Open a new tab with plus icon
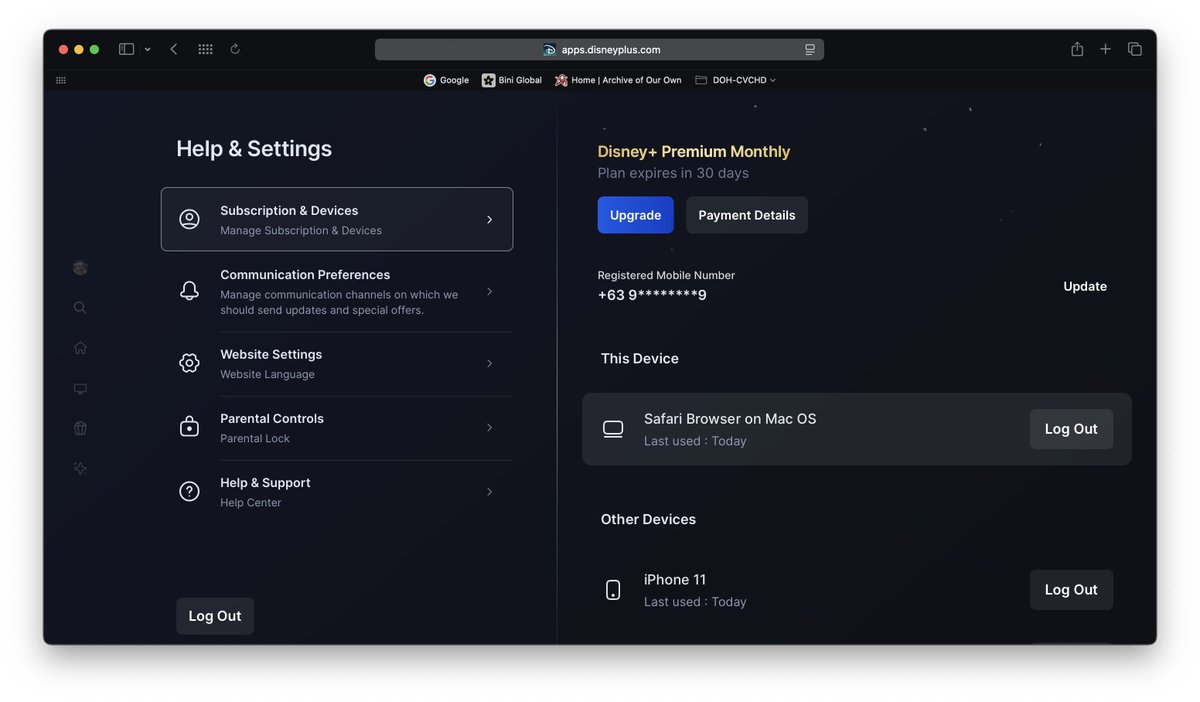1200x702 pixels. click(x=1105, y=49)
